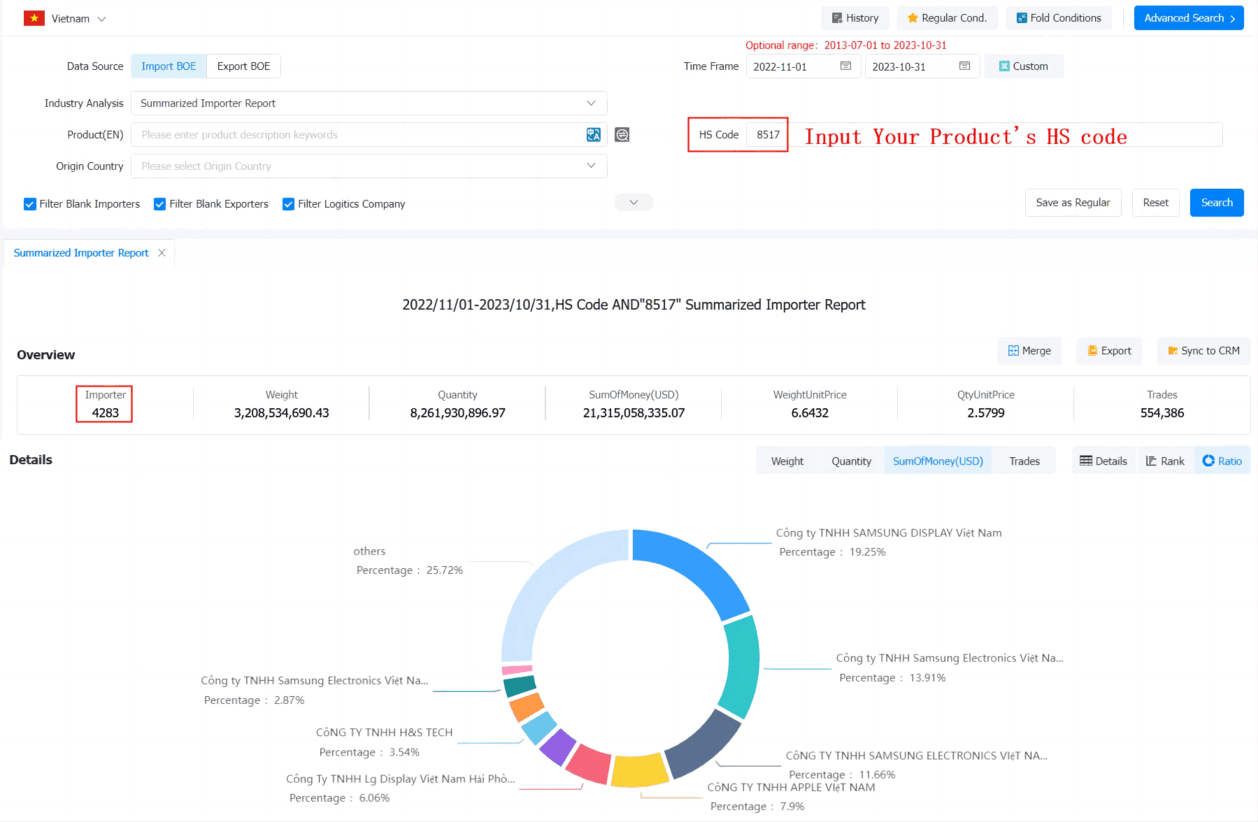Screen dimensions: 1258x822
Task: Switch to Ratio view
Action: point(1222,461)
